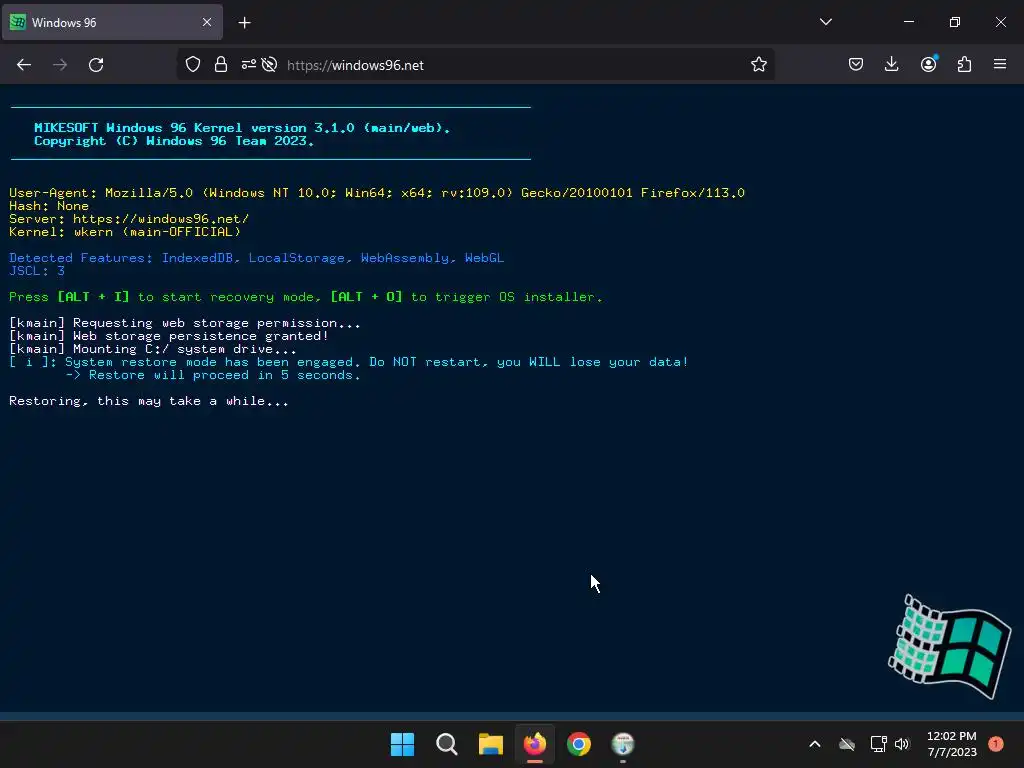Viewport: 1024px width, 768px height.
Task: Bookmark this page with the star
Action: click(758, 65)
